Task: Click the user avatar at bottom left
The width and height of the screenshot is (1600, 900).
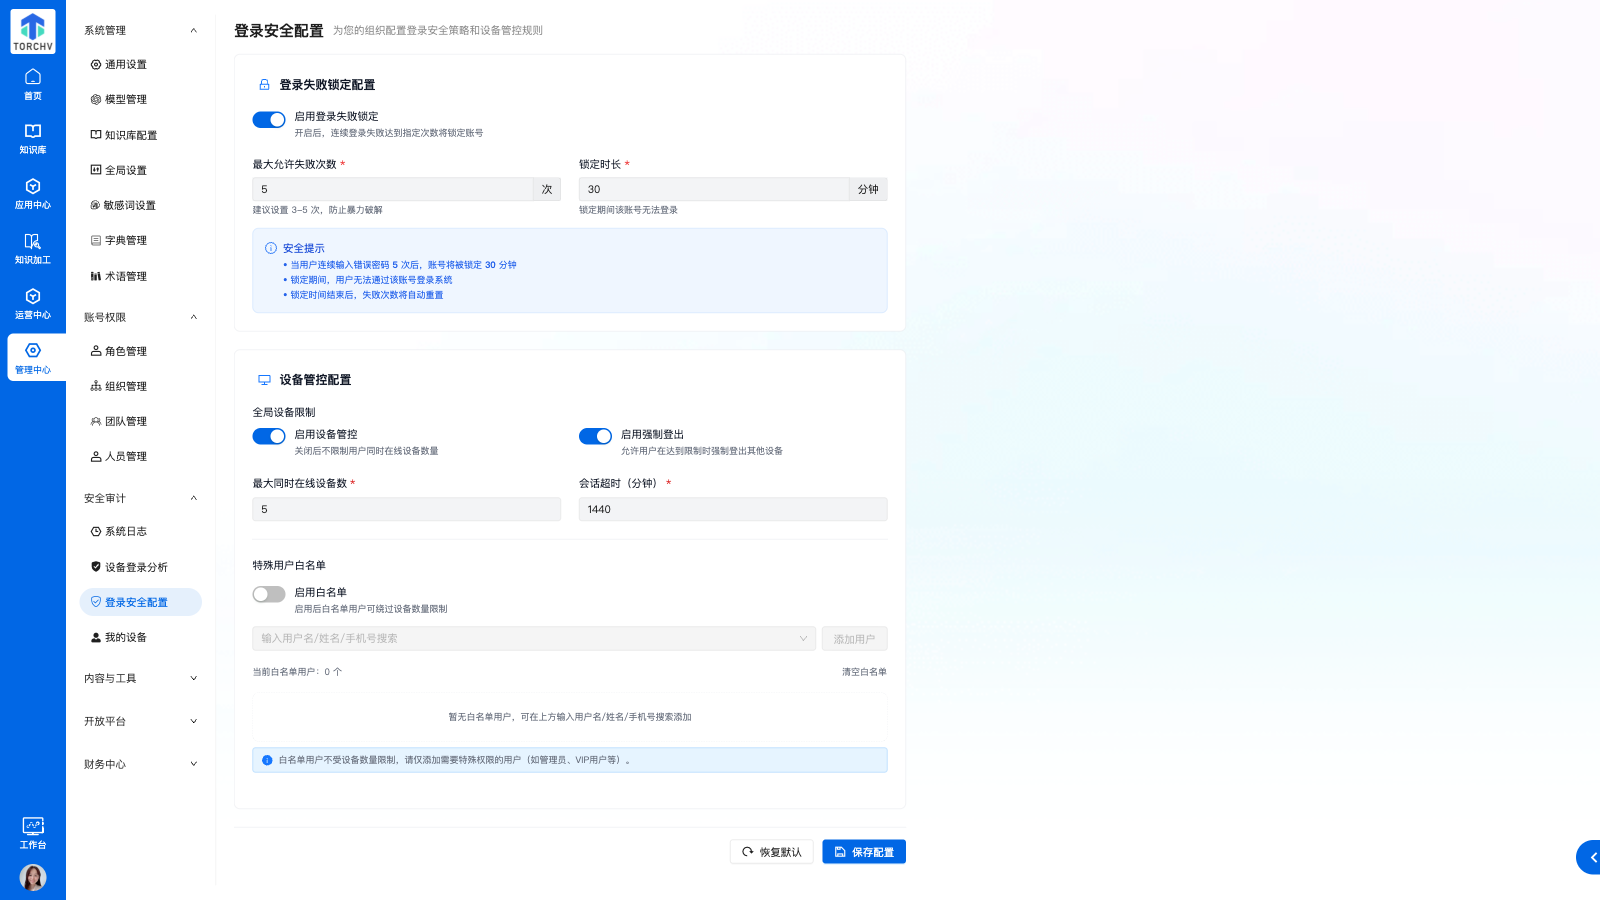Action: tap(33, 877)
